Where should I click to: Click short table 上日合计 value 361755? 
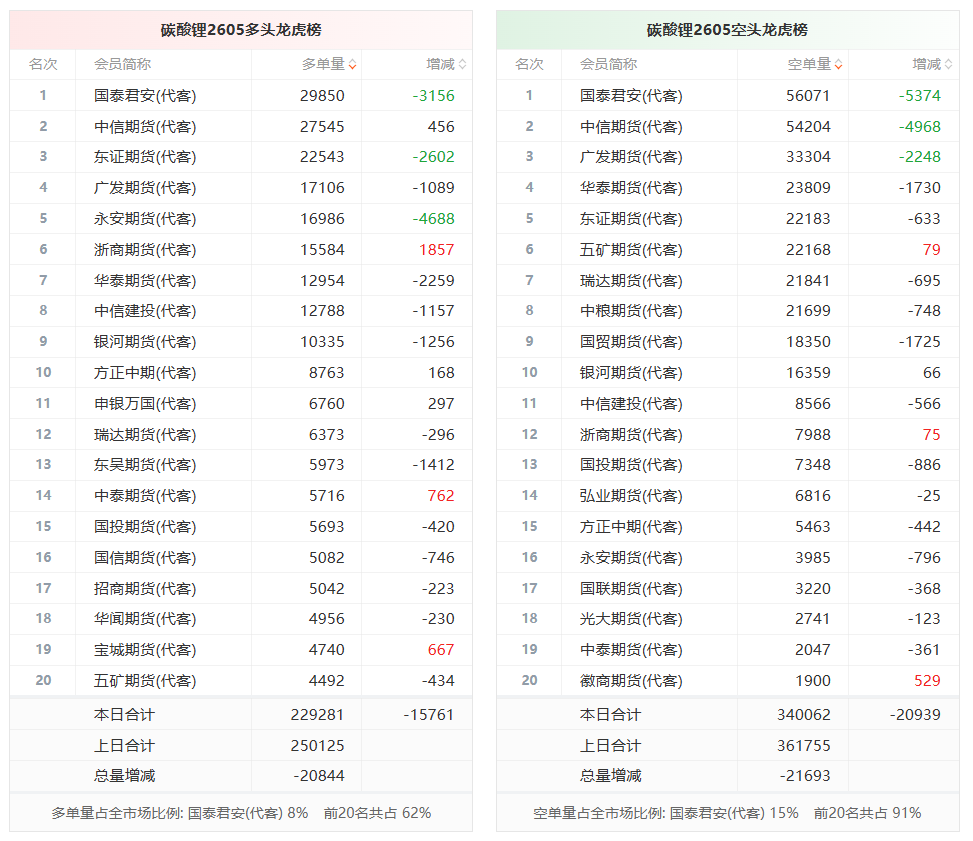pyautogui.click(x=804, y=746)
